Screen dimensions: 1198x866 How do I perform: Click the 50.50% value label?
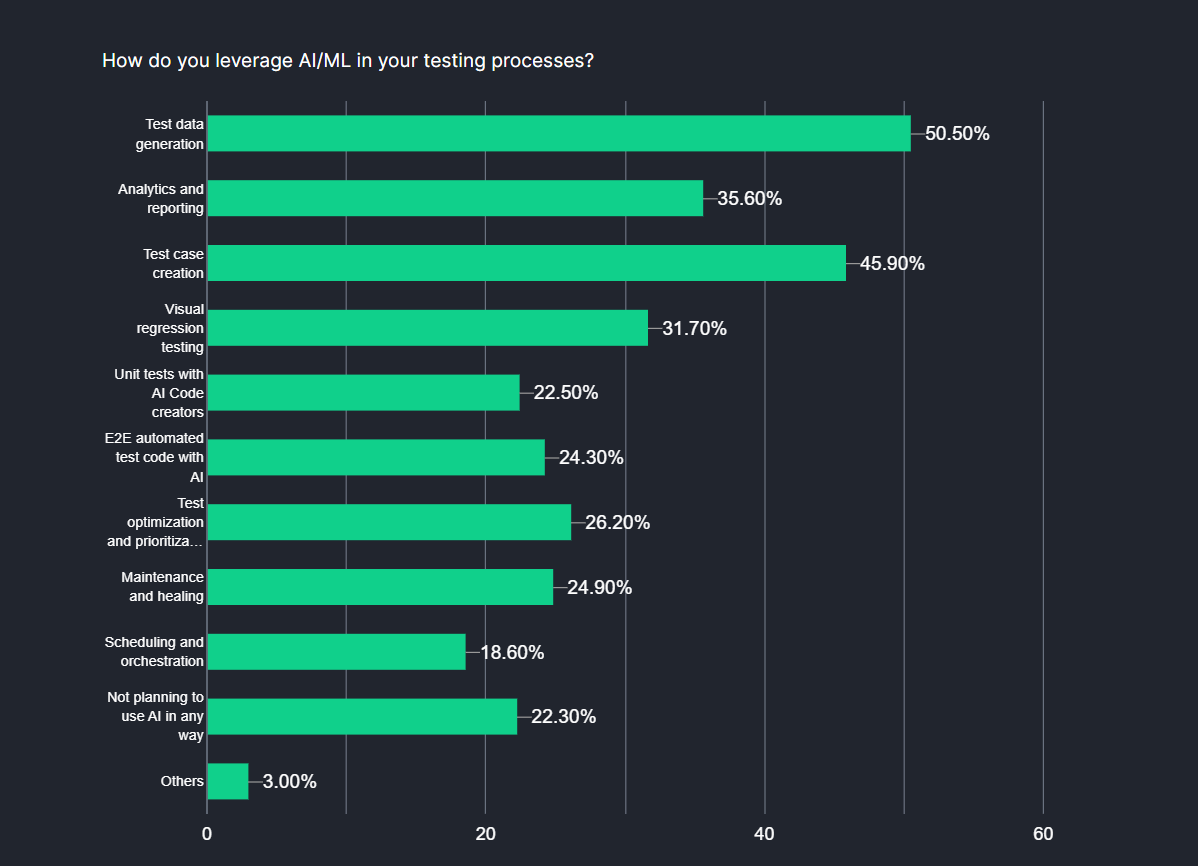pyautogui.click(x=957, y=133)
